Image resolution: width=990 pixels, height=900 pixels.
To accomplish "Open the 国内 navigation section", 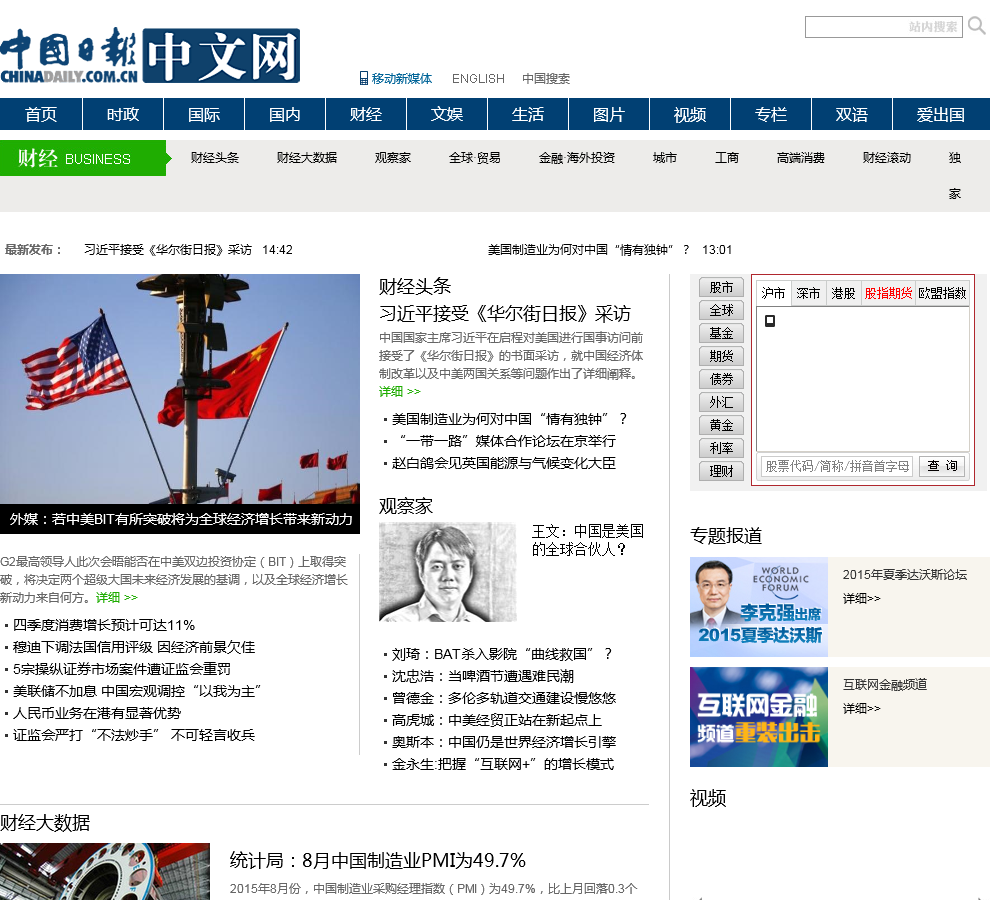I will (285, 114).
